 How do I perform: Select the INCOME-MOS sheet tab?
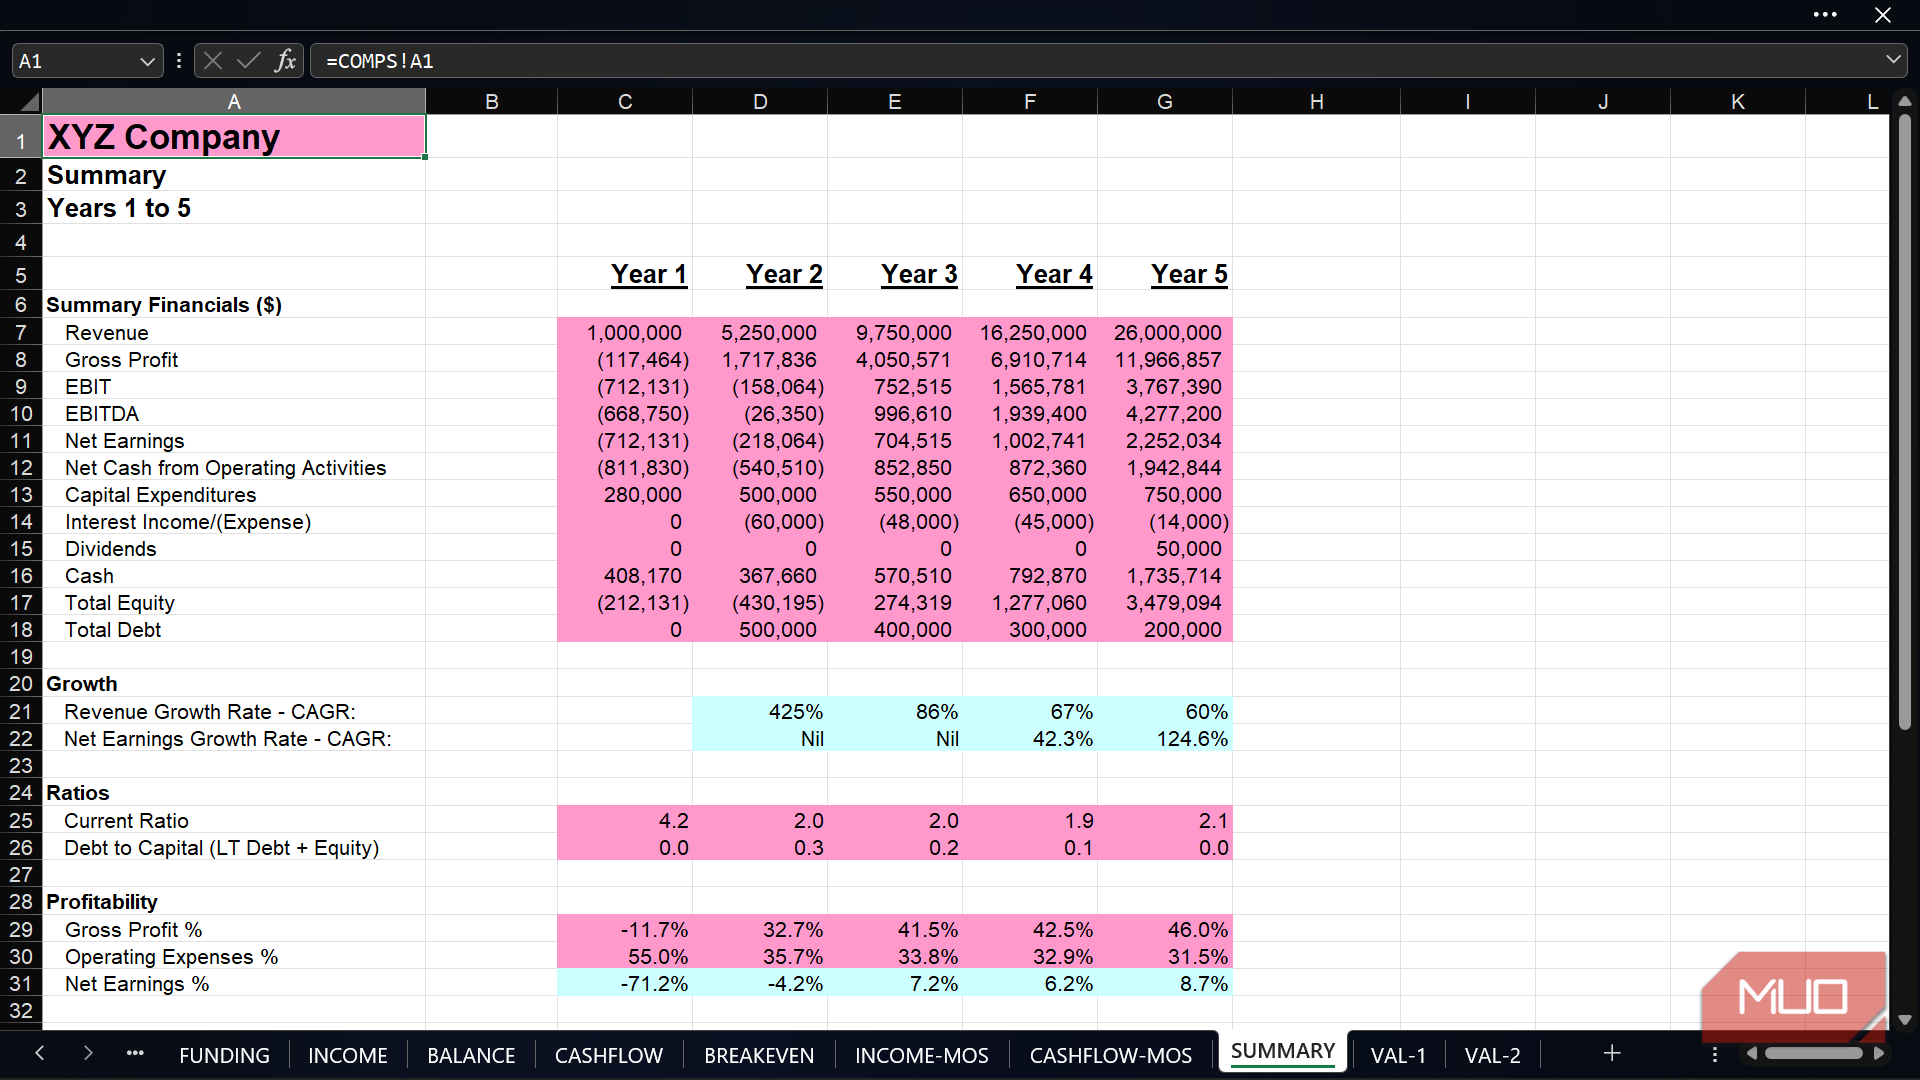921,1055
